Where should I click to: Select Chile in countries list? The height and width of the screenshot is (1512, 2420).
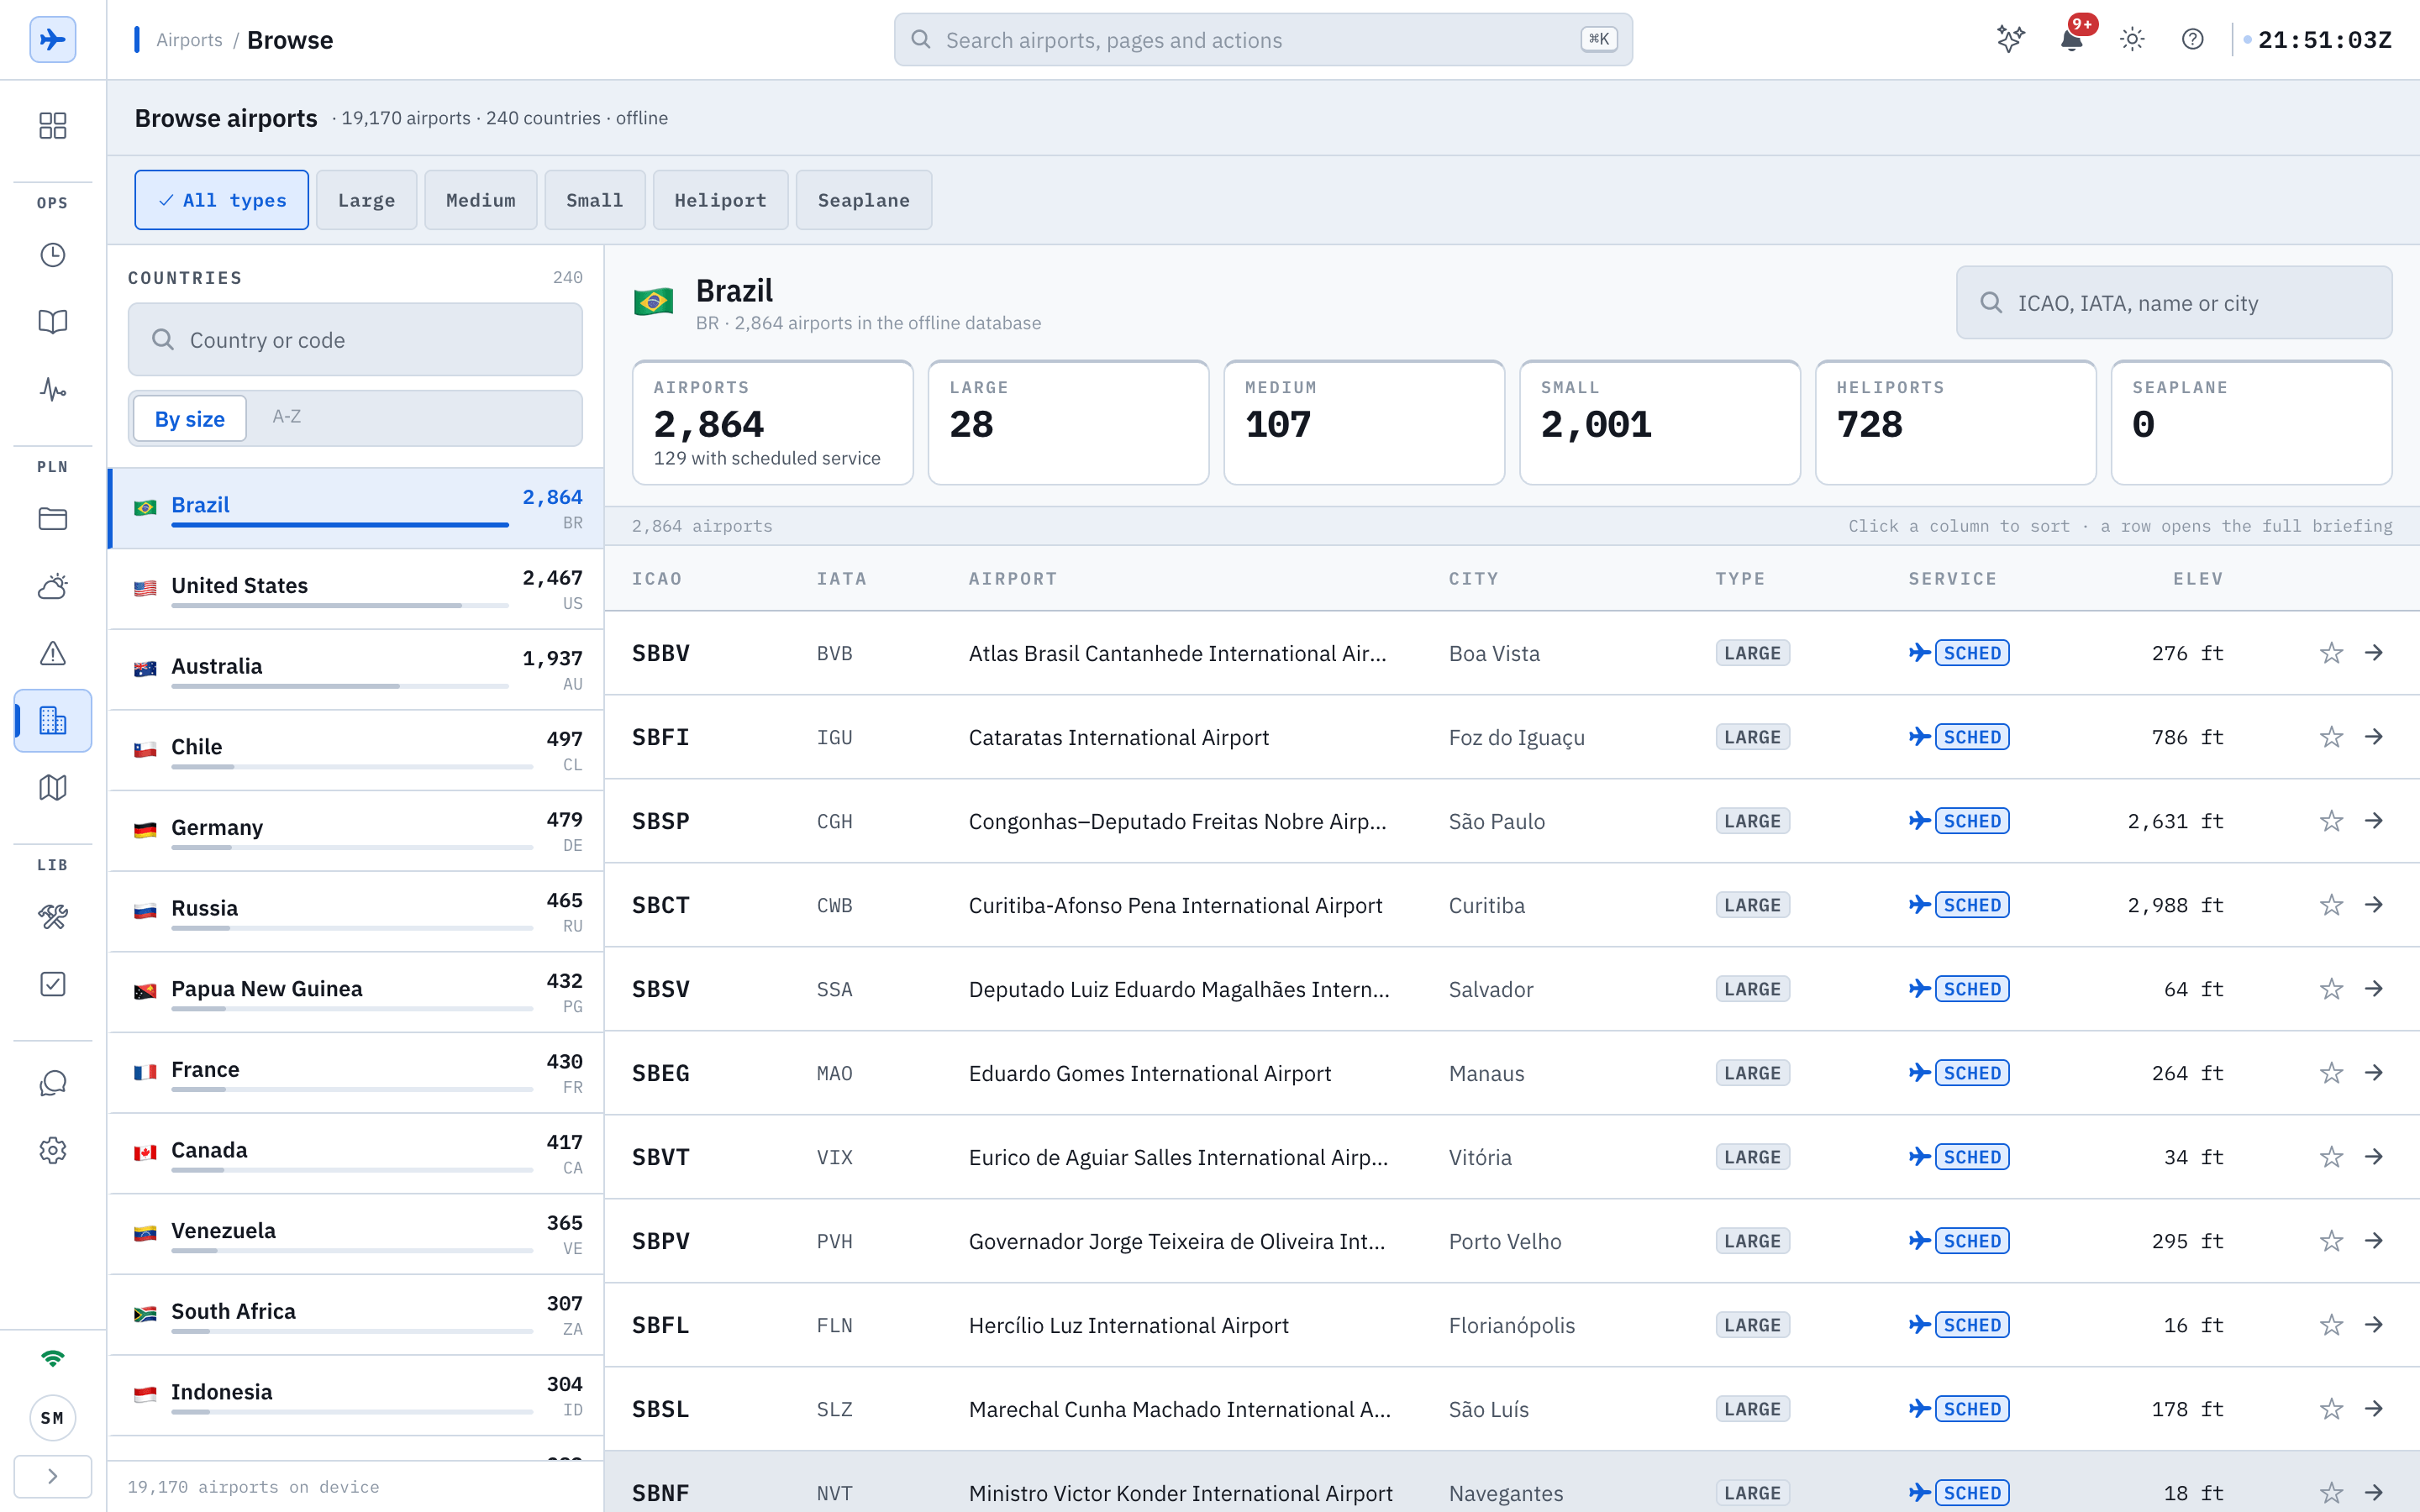(356, 750)
